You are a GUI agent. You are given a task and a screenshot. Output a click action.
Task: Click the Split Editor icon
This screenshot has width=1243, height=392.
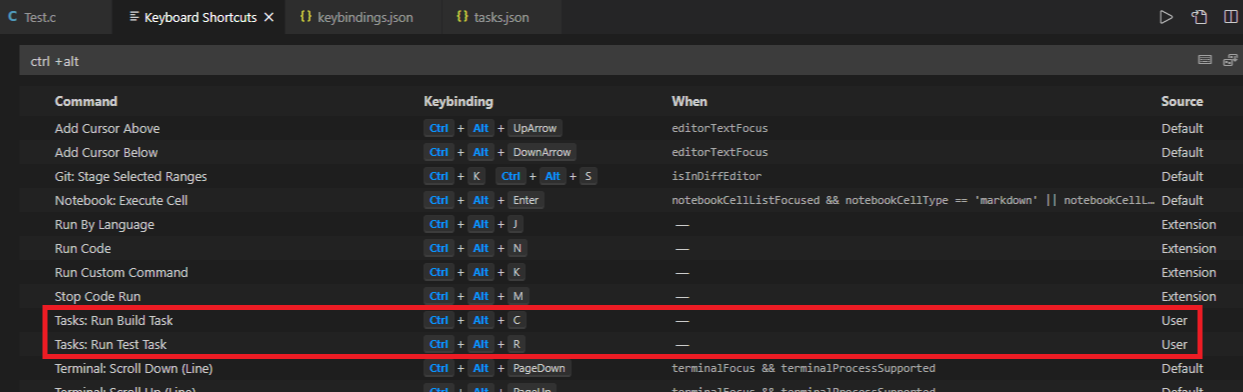pyautogui.click(x=1230, y=17)
